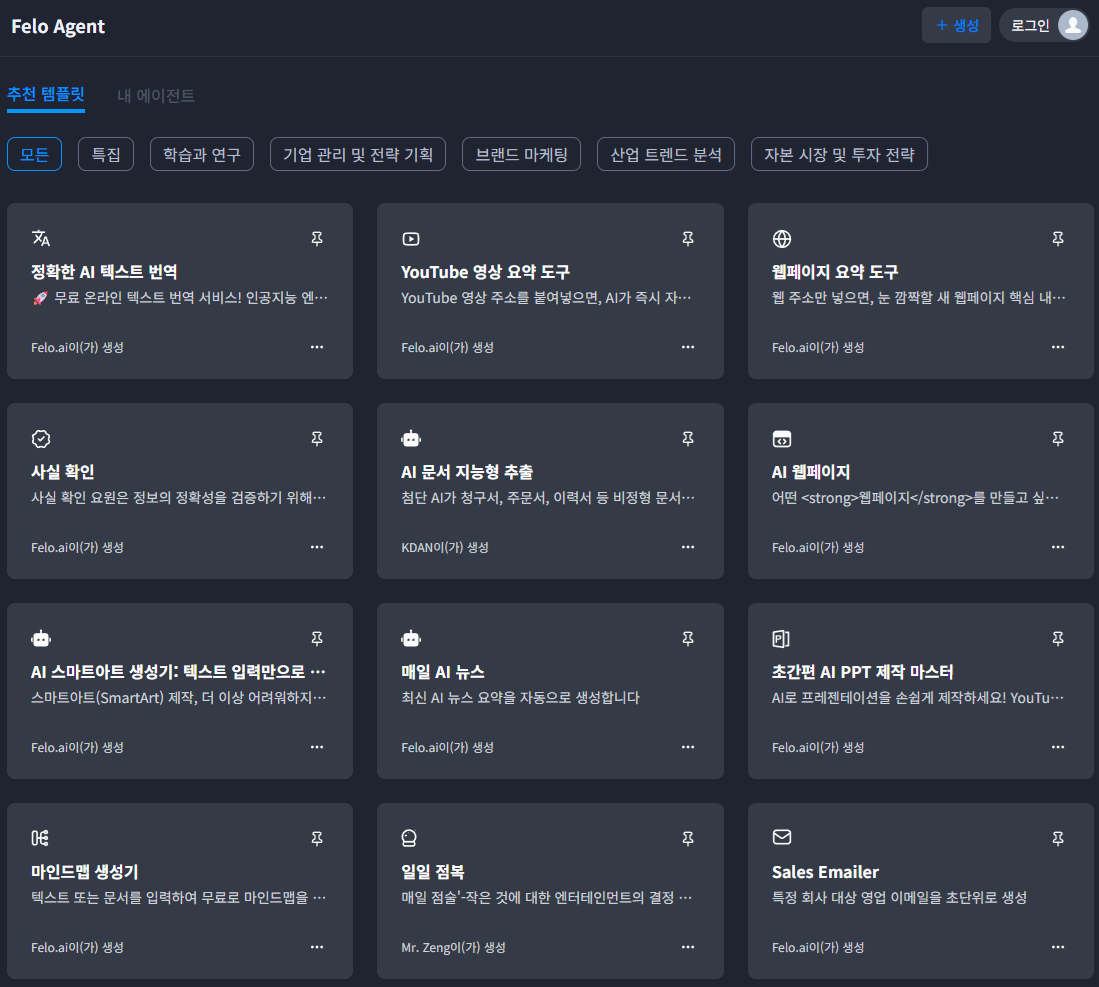
Task: Expand more options on 일일 점복 card
Action: point(688,947)
